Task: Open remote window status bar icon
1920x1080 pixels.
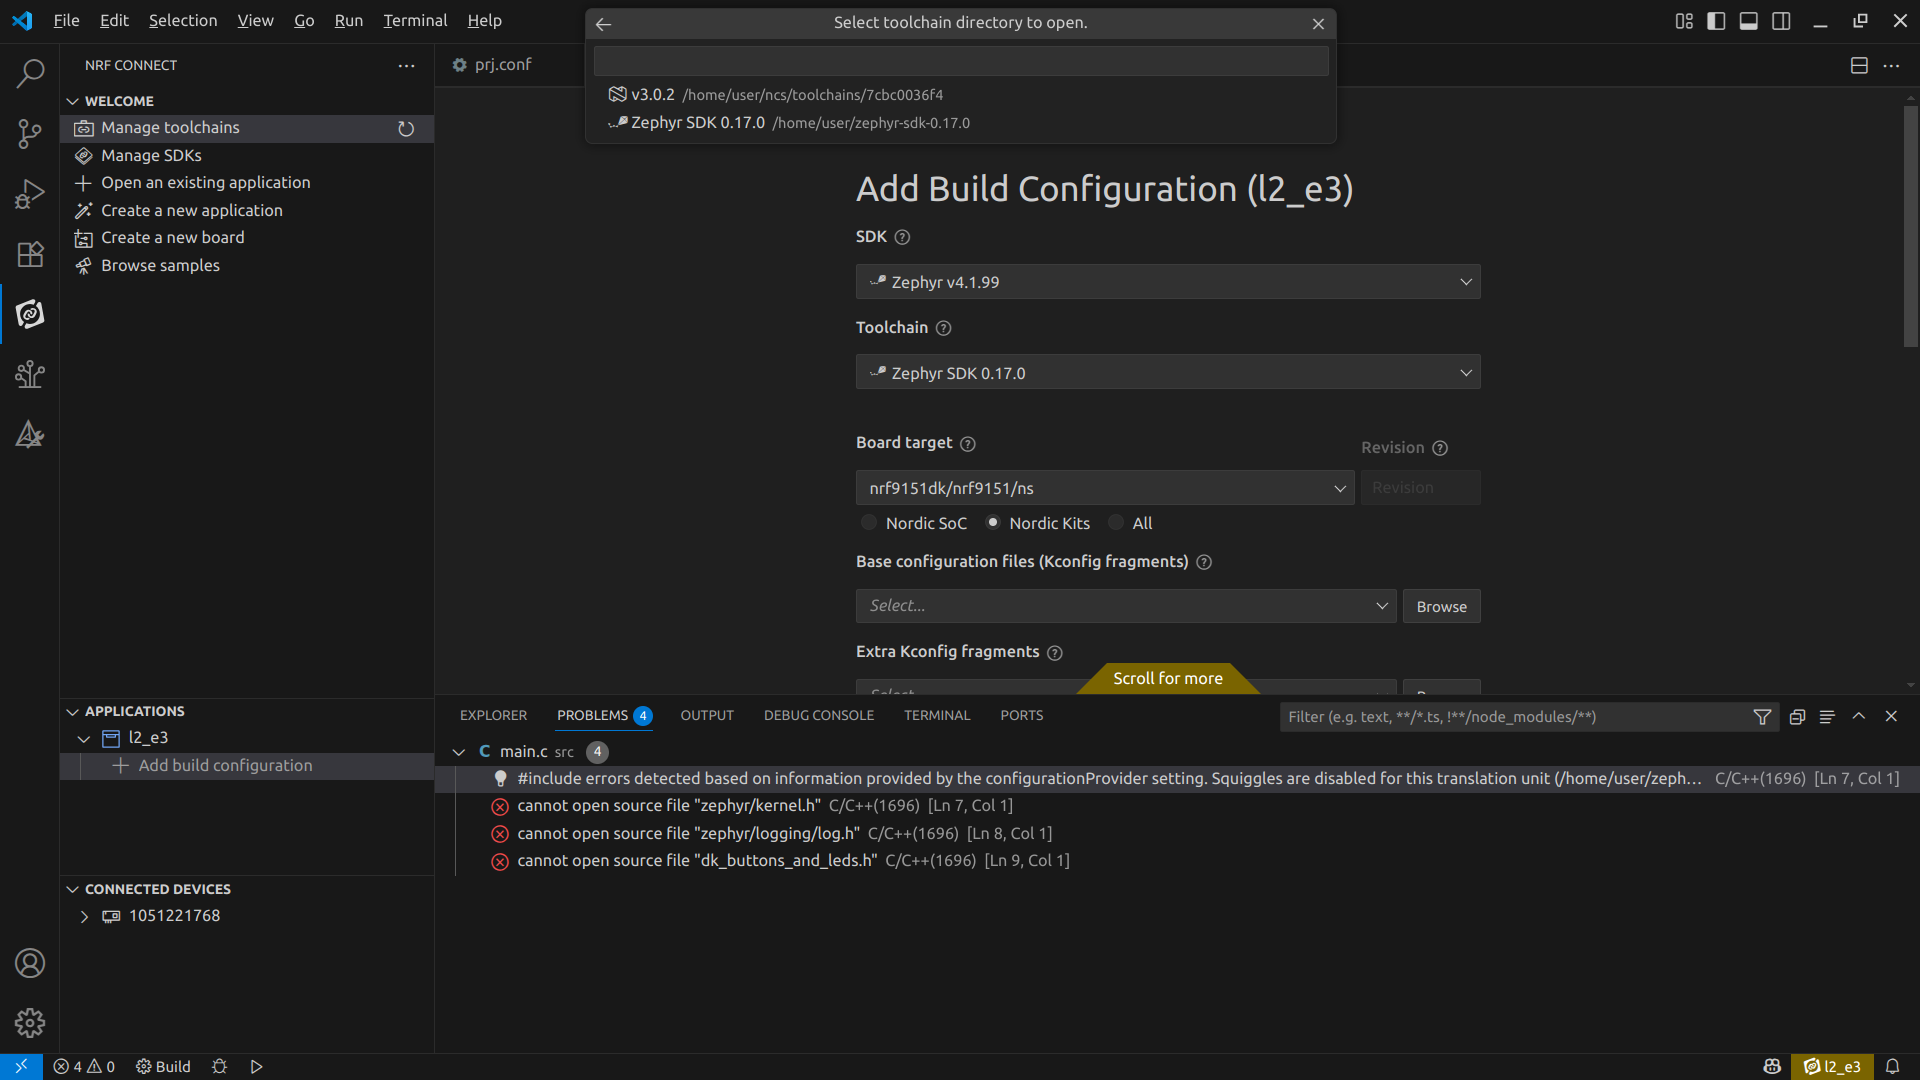Action: (21, 1066)
